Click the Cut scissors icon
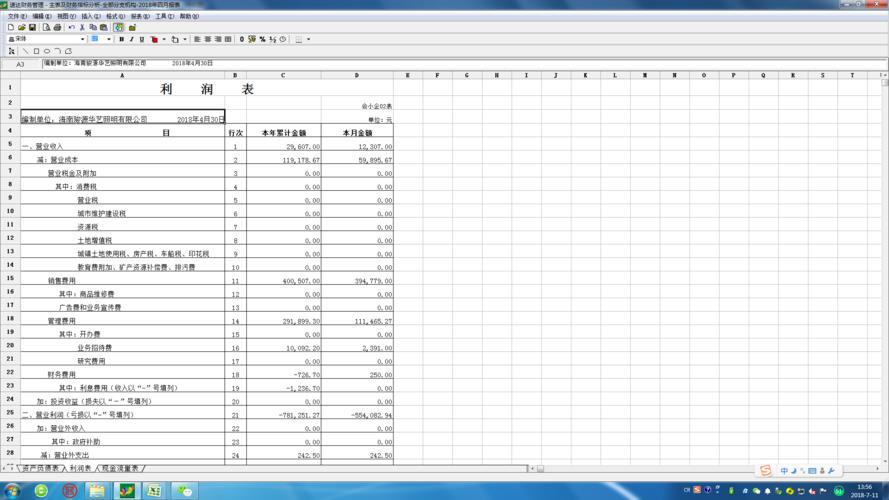Screen dimensions: 889x500 coord(83,28)
